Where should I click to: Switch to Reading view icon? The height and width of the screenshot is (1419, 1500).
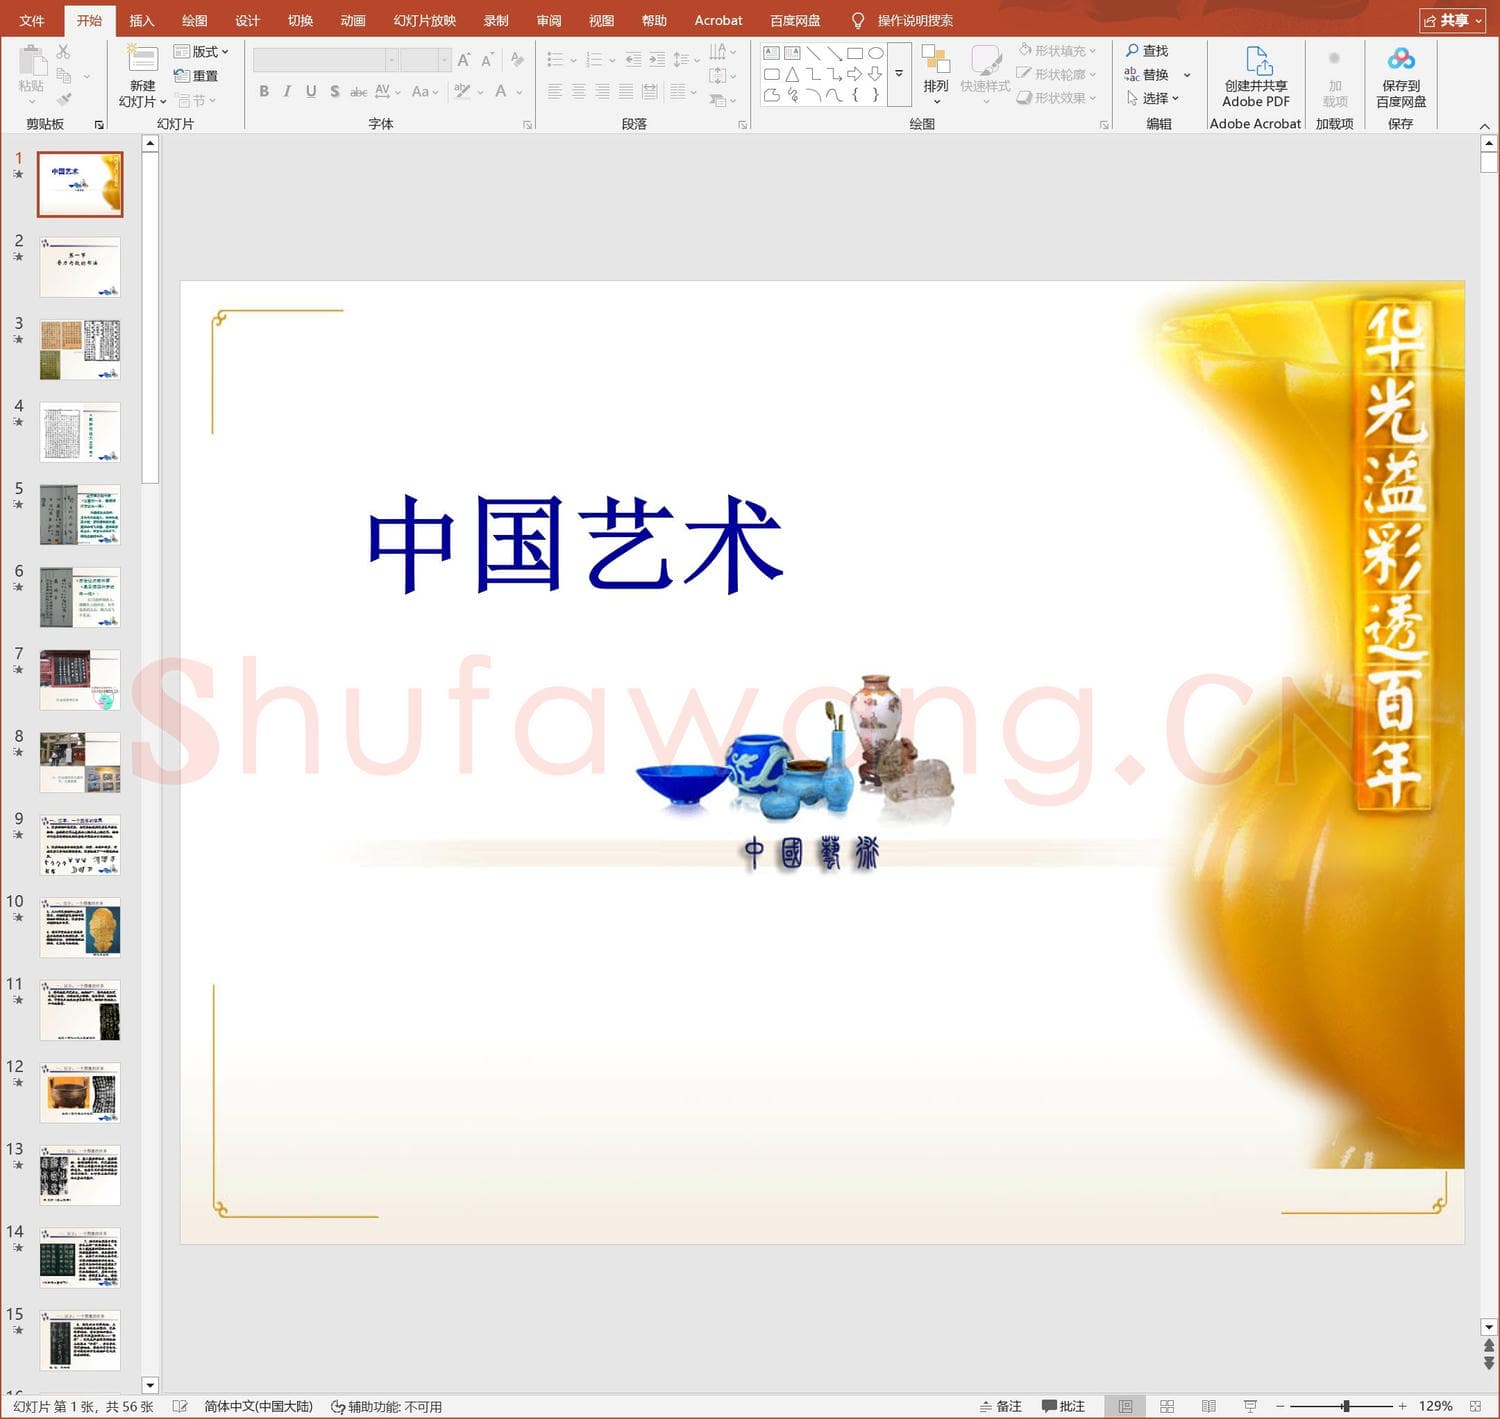click(1208, 1406)
